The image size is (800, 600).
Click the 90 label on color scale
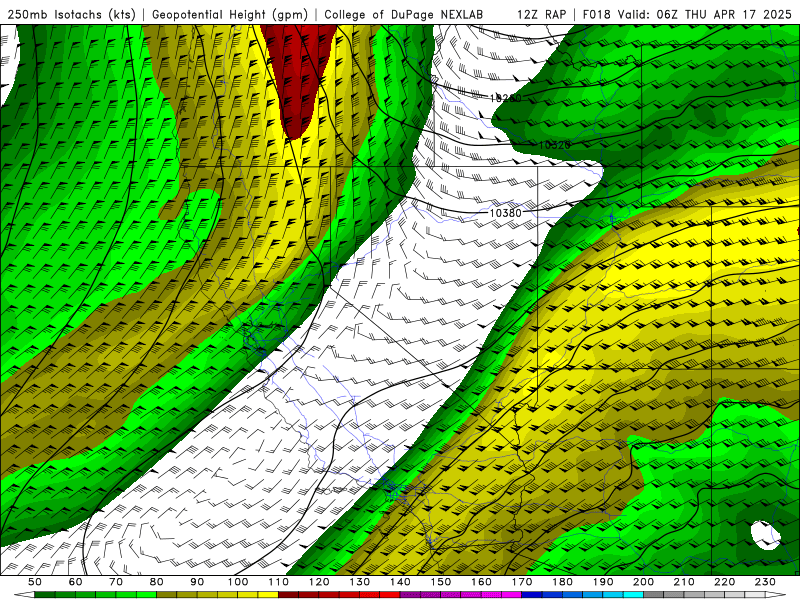pos(197,582)
